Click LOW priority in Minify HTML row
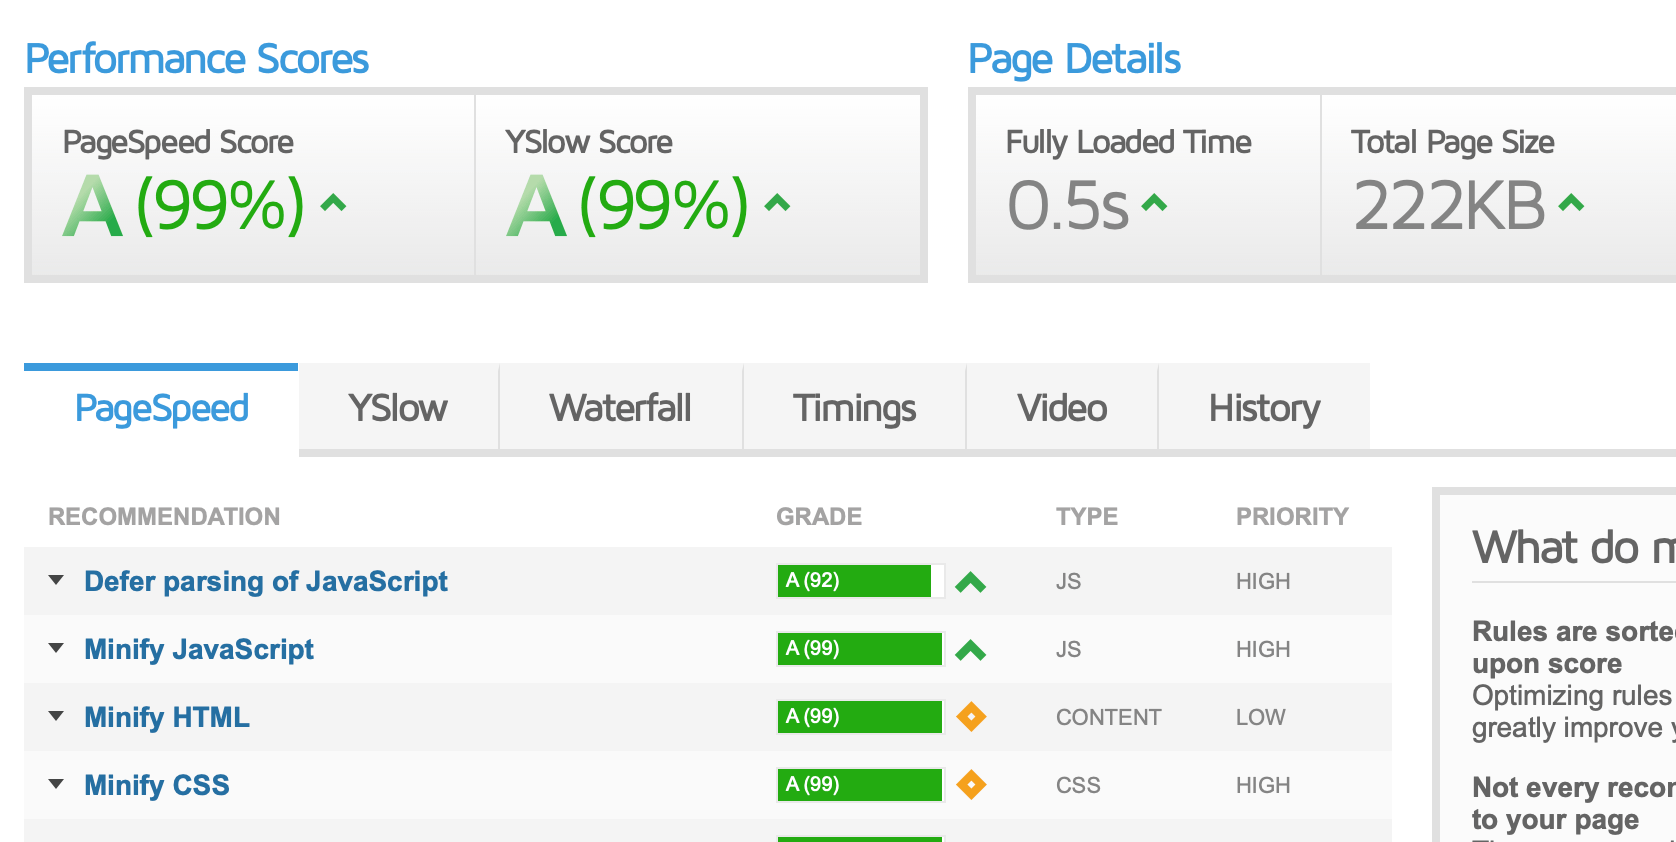 [x=1260, y=717]
